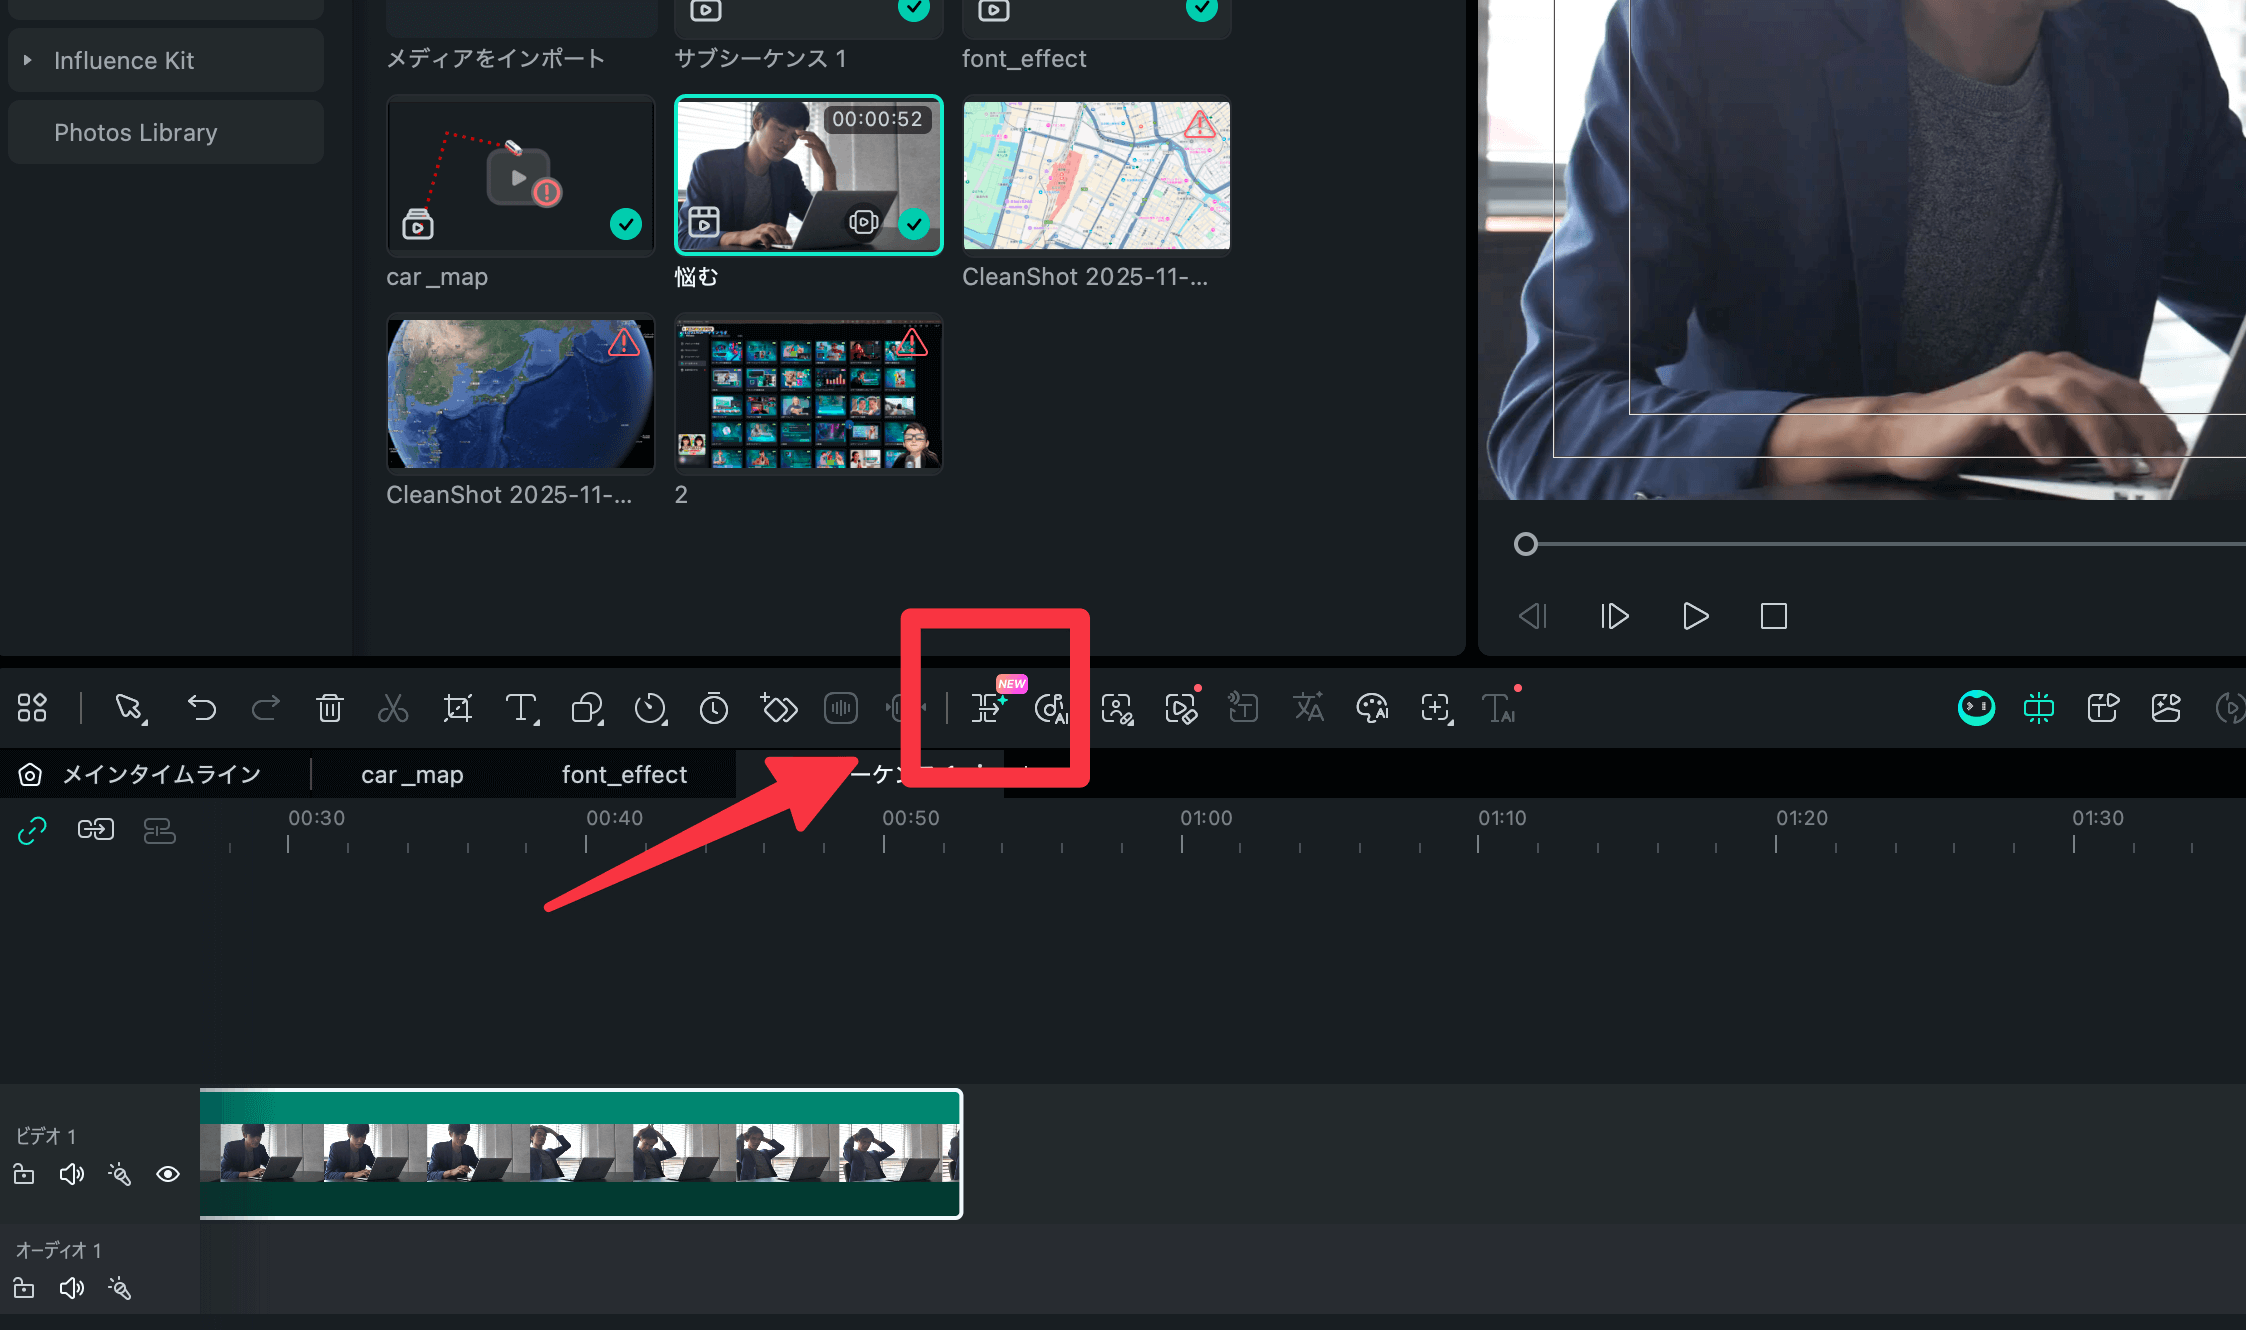This screenshot has width=2246, height=1330.
Task: Open the masking tool
Action: pos(587,708)
